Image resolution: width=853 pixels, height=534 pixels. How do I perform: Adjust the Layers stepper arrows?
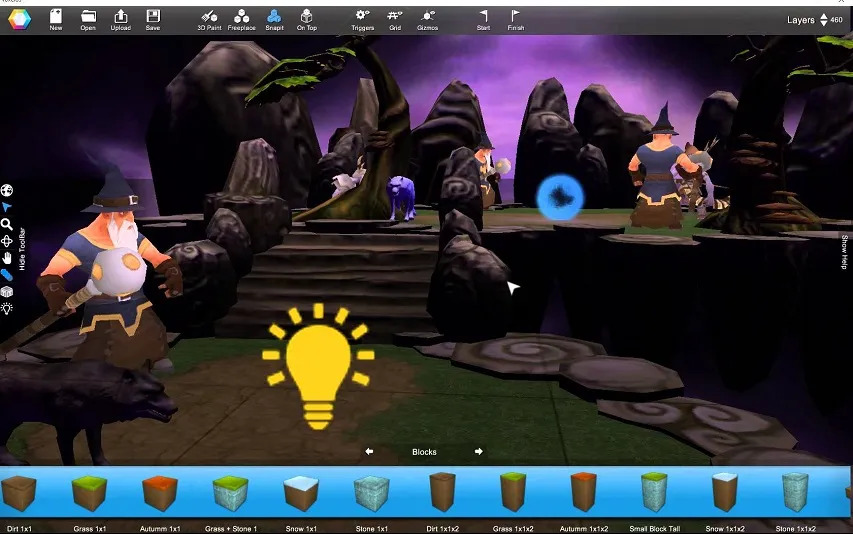pyautogui.click(x=824, y=20)
